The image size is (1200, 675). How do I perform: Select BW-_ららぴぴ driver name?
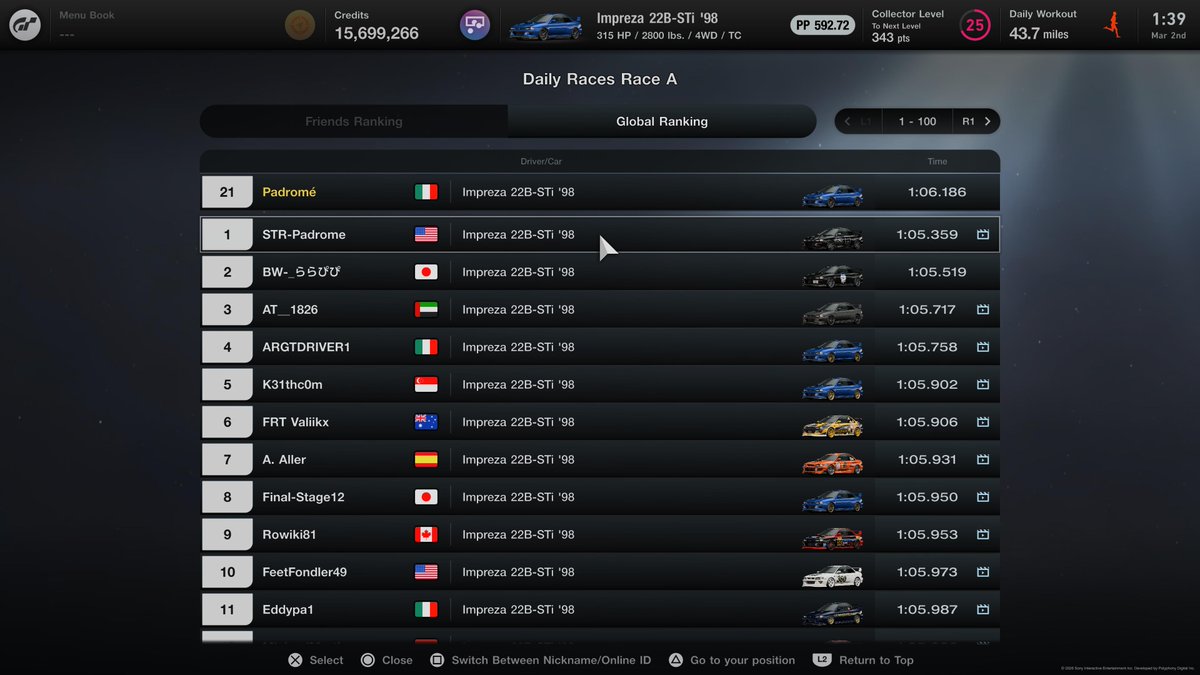pos(303,272)
